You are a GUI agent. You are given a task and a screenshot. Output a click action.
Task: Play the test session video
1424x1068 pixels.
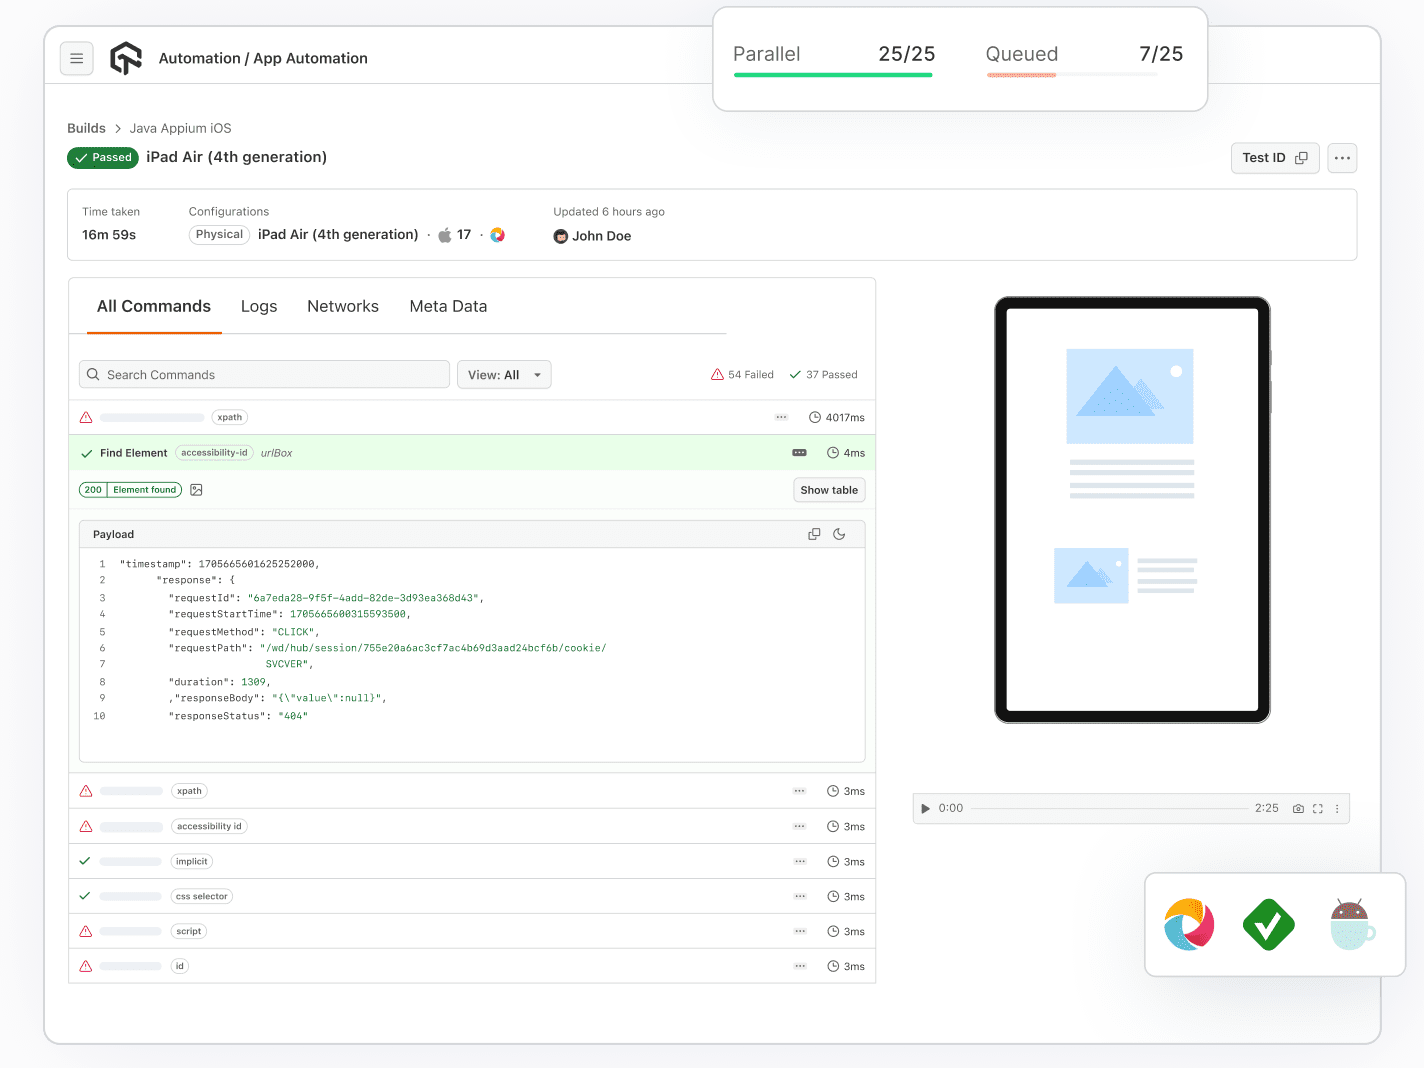(x=925, y=808)
